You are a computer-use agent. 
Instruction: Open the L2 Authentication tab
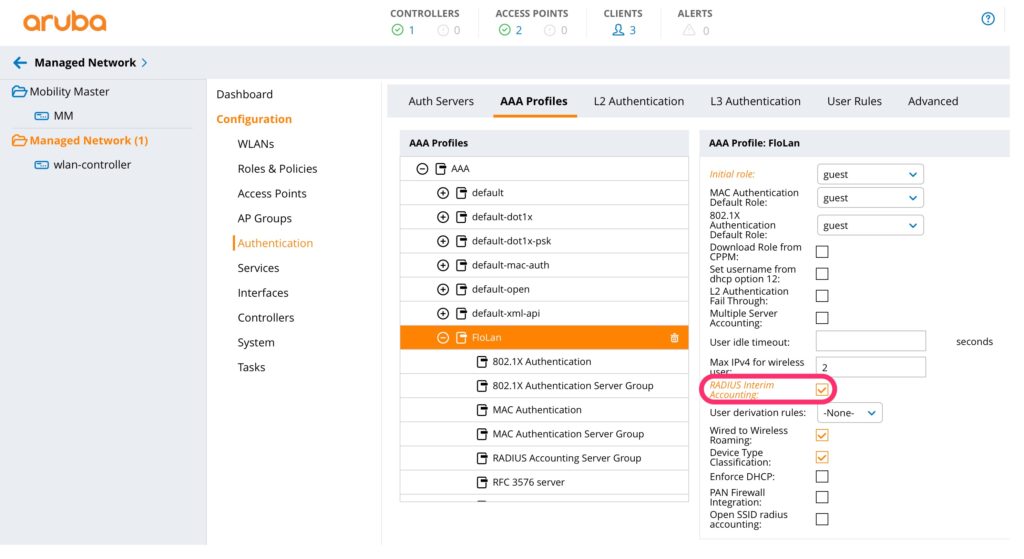(x=638, y=101)
